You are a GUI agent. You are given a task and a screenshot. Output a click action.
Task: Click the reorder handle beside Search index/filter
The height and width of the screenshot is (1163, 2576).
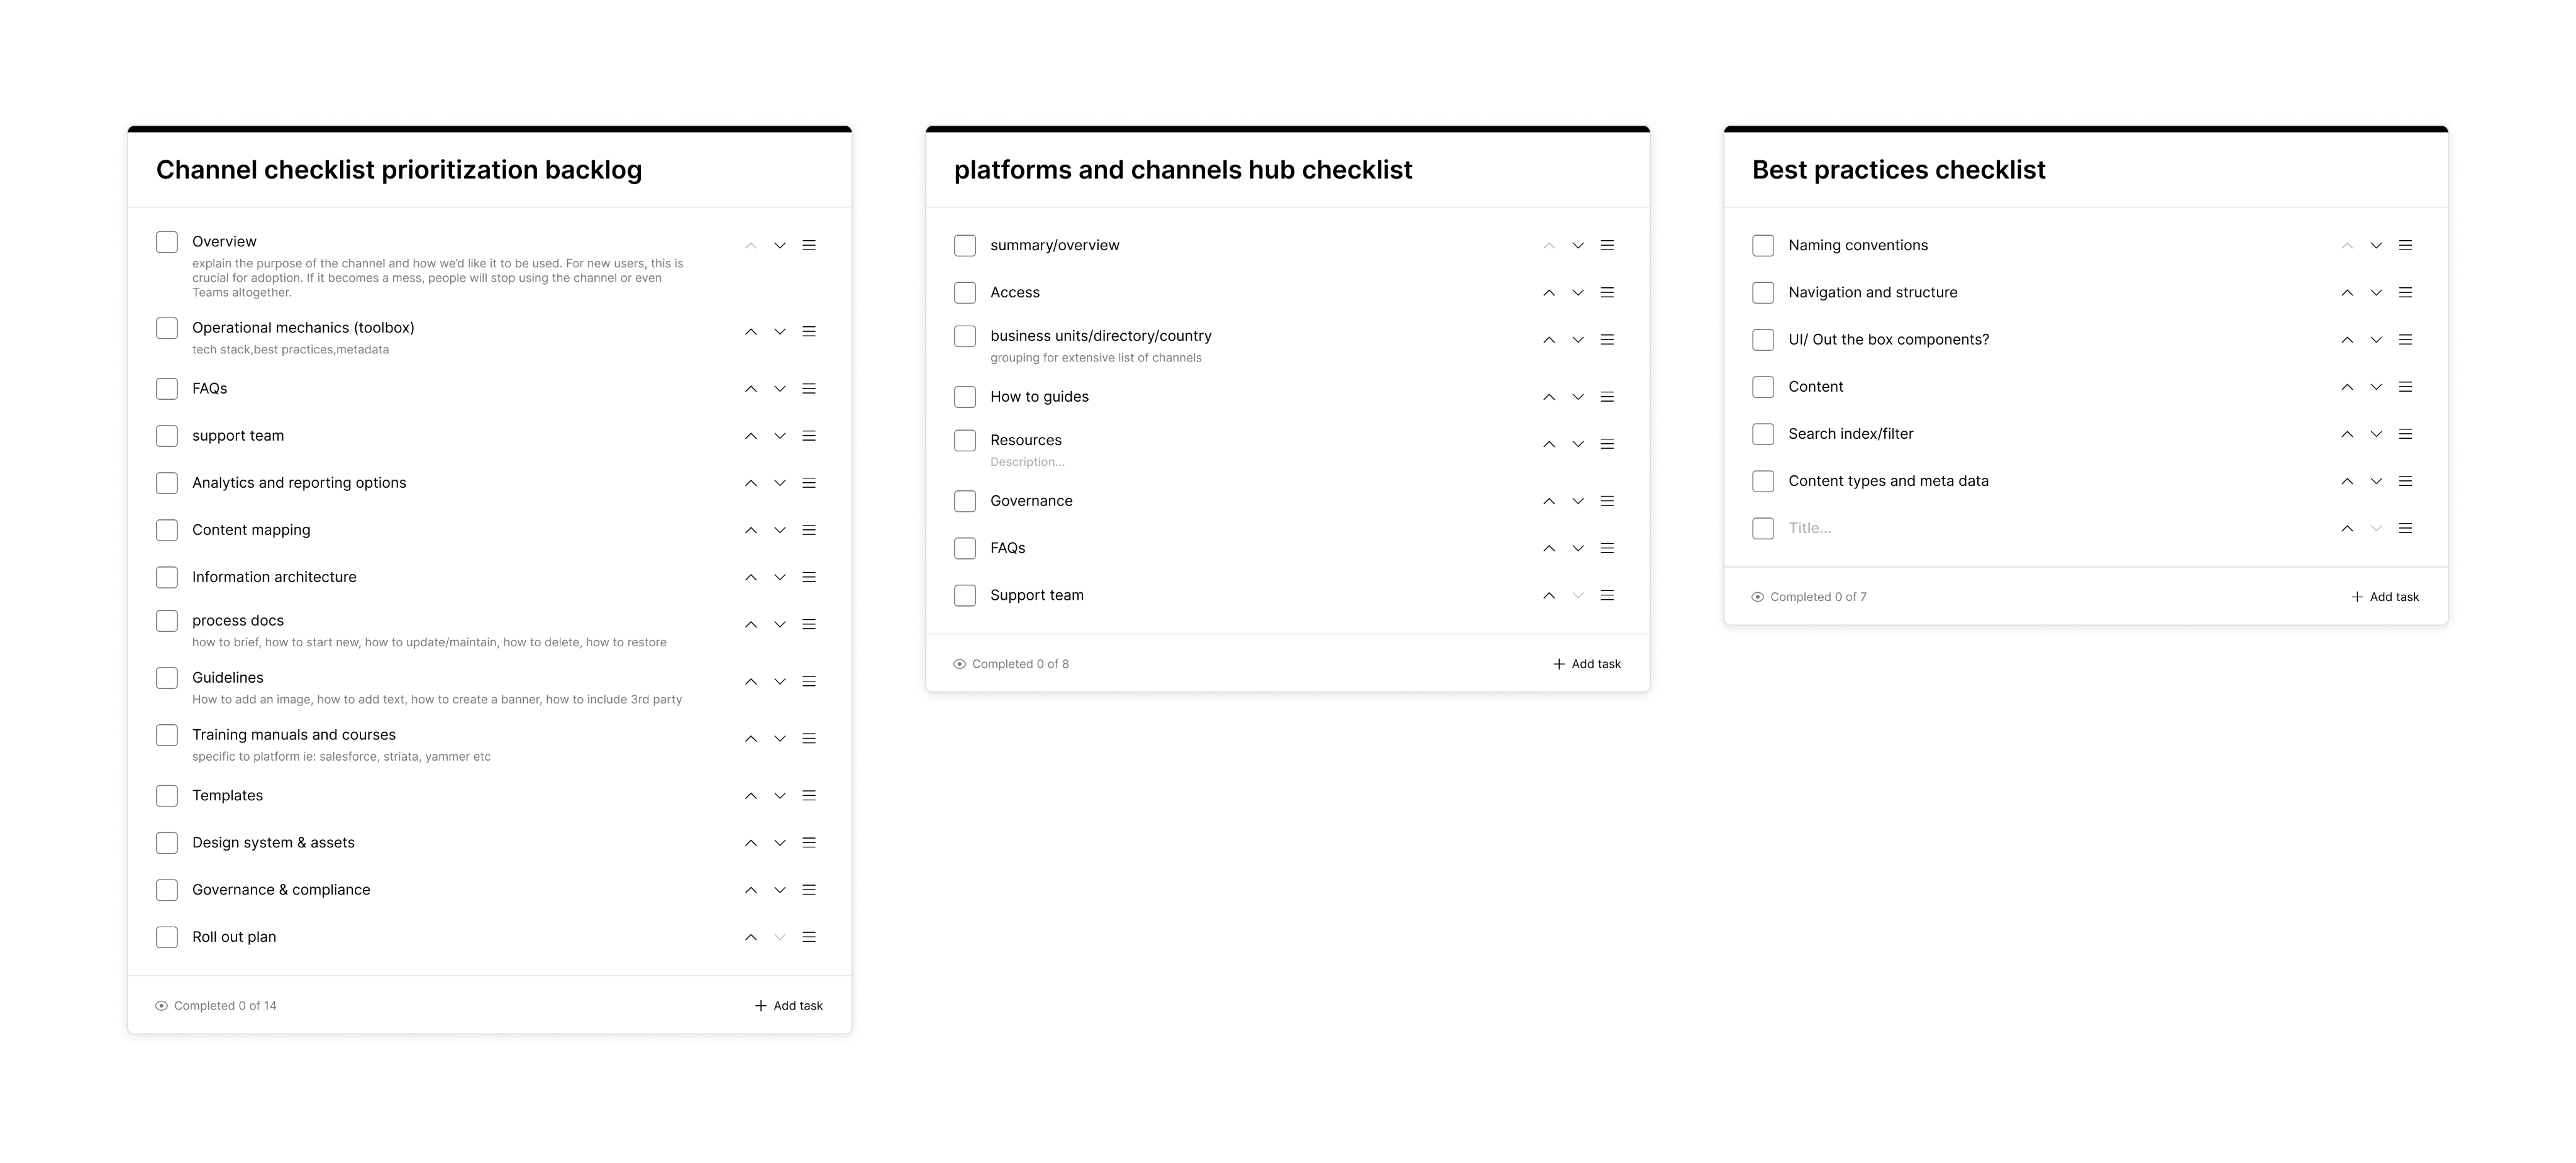point(2405,434)
